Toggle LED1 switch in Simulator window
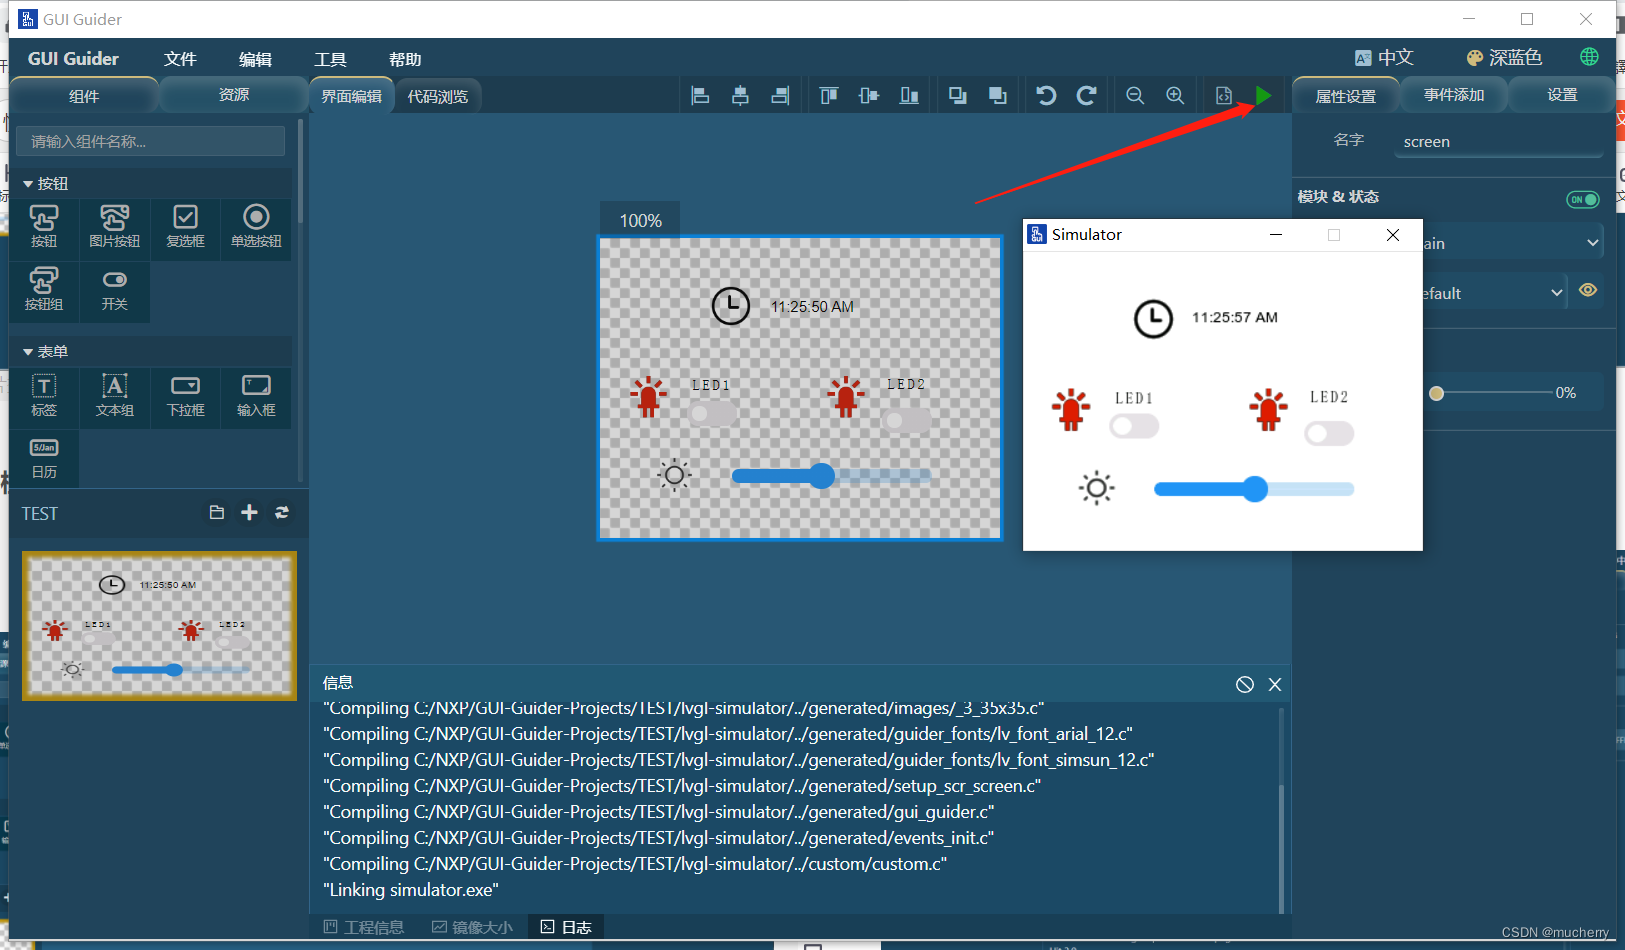This screenshot has width=1625, height=950. click(x=1134, y=427)
